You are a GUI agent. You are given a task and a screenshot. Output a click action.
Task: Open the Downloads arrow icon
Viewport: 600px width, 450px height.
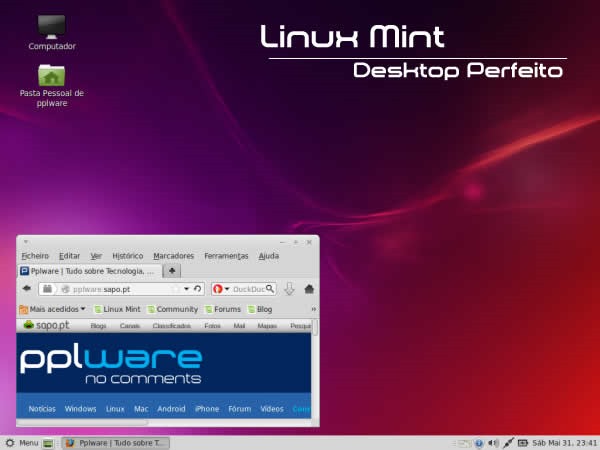pos(289,289)
